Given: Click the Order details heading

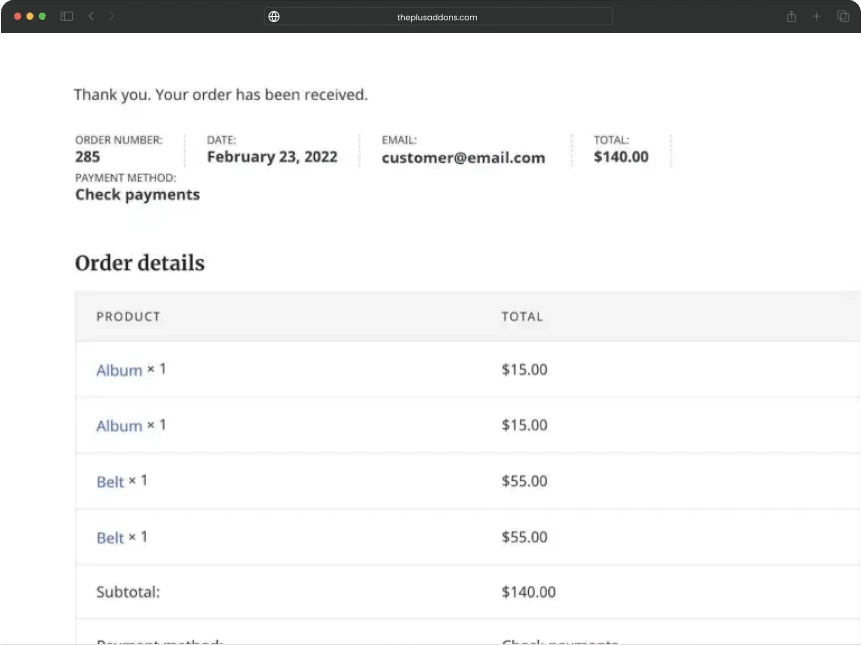Looking at the screenshot, I should pyautogui.click(x=139, y=263).
